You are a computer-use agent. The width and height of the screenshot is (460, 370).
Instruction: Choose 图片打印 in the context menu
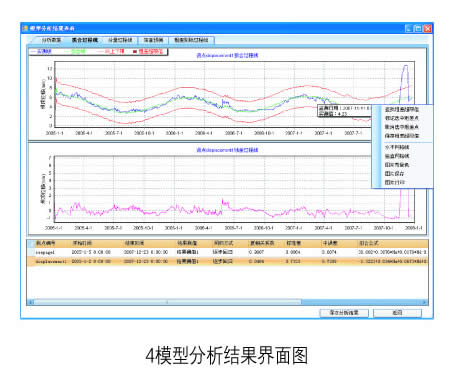click(395, 182)
